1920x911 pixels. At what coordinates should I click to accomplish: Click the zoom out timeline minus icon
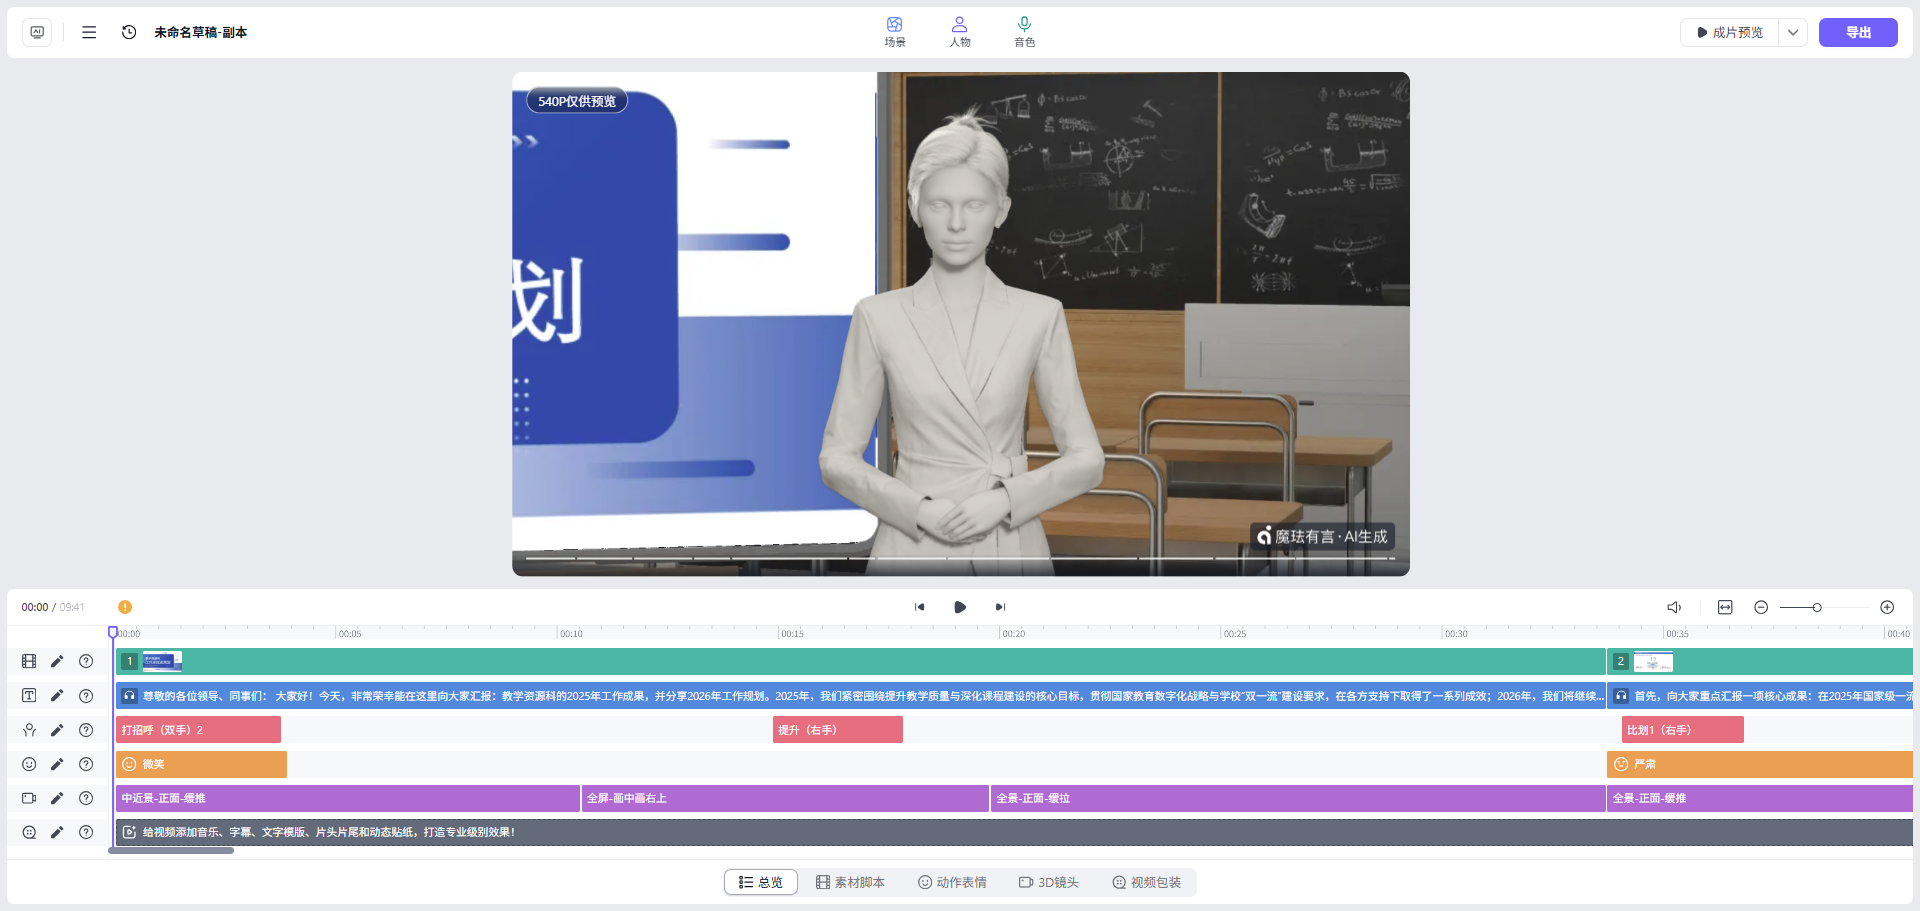pyautogui.click(x=1761, y=607)
